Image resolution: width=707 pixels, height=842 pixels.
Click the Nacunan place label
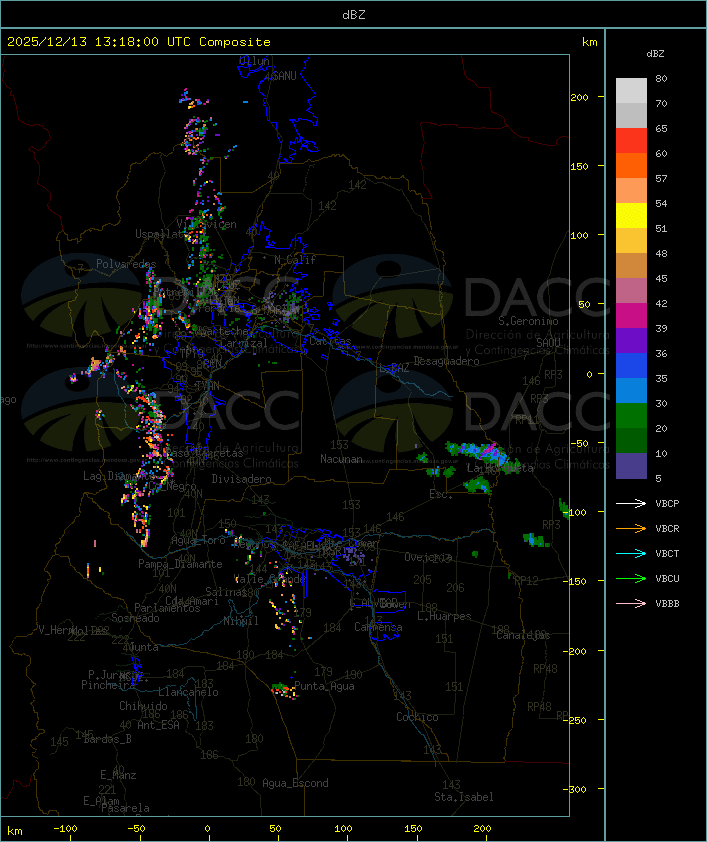point(341,459)
